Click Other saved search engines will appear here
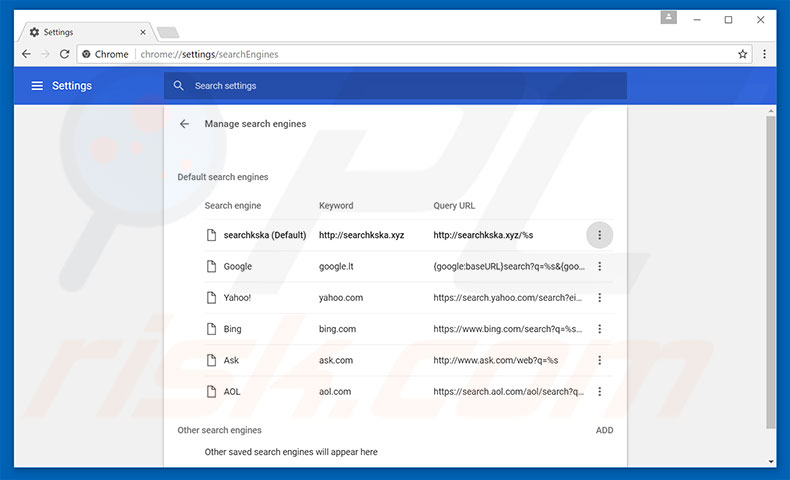The image size is (790, 480). point(291,452)
